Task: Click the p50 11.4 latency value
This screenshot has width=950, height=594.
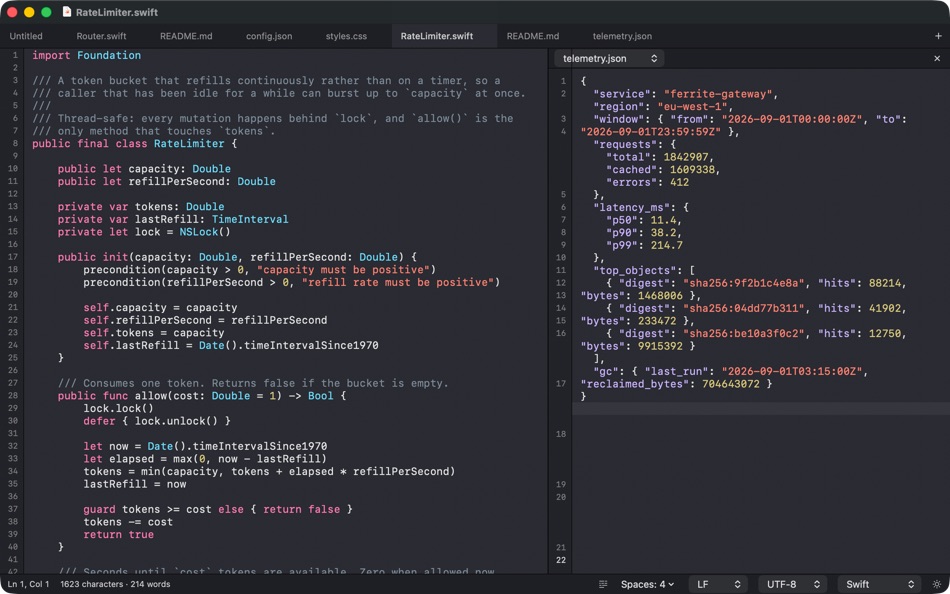Action: (663, 220)
